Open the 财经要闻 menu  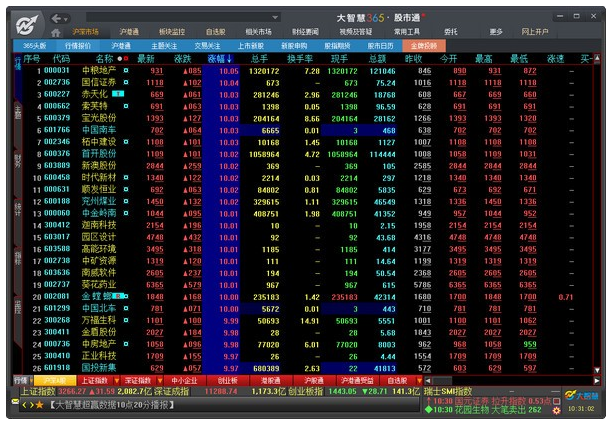305,32
